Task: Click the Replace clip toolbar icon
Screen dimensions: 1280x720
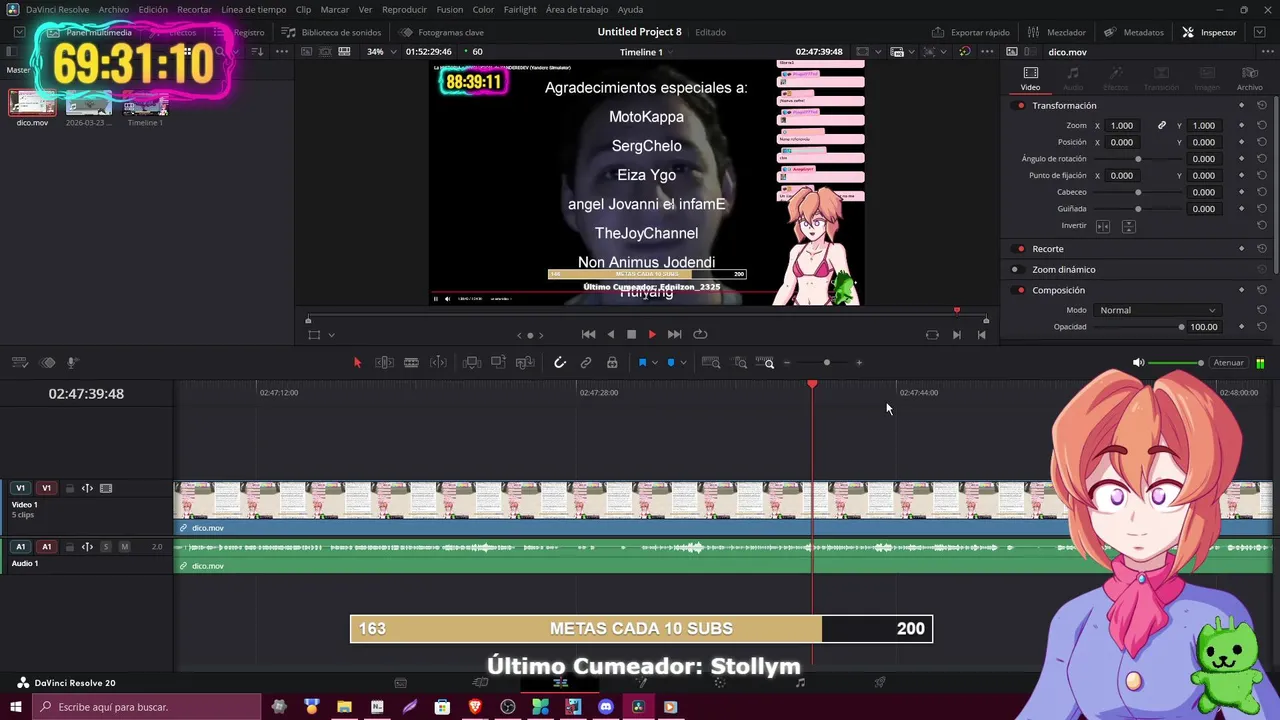Action: pos(525,362)
